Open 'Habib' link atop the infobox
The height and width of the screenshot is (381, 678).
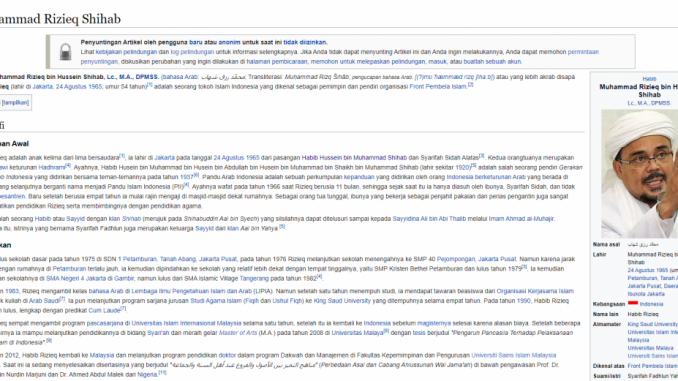(x=649, y=79)
